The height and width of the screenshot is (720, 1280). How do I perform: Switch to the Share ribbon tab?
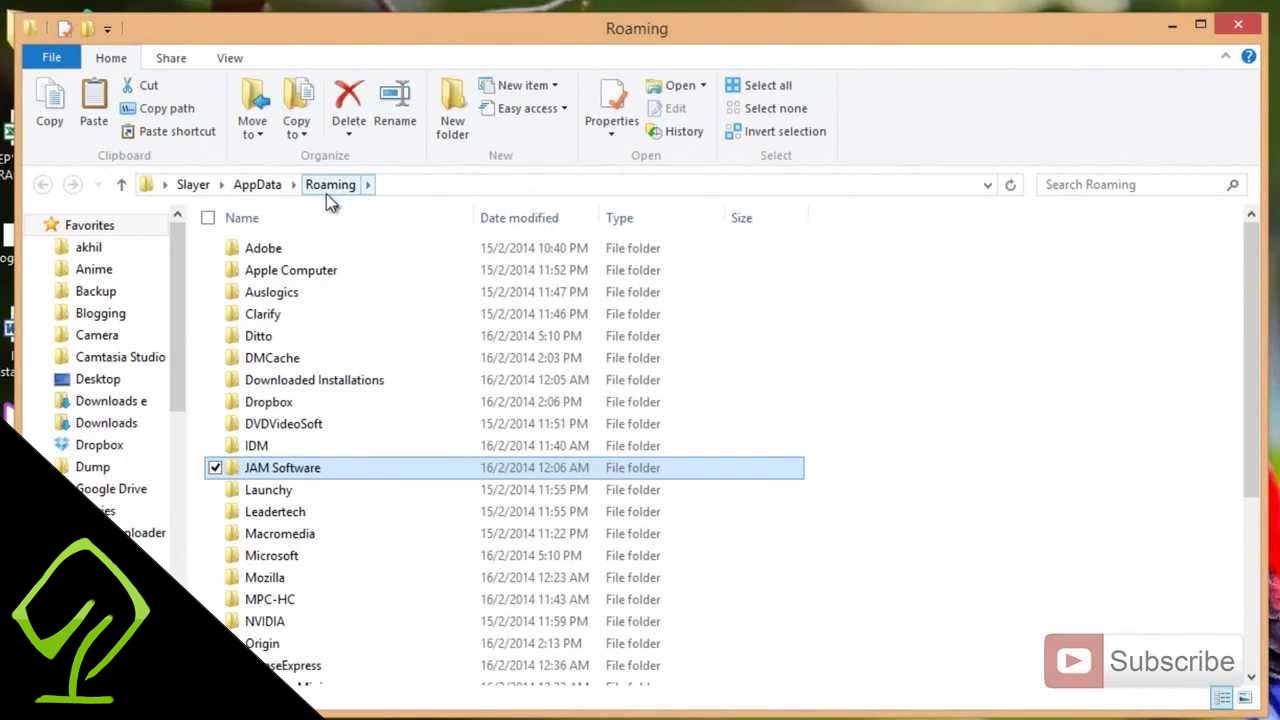[x=171, y=58]
